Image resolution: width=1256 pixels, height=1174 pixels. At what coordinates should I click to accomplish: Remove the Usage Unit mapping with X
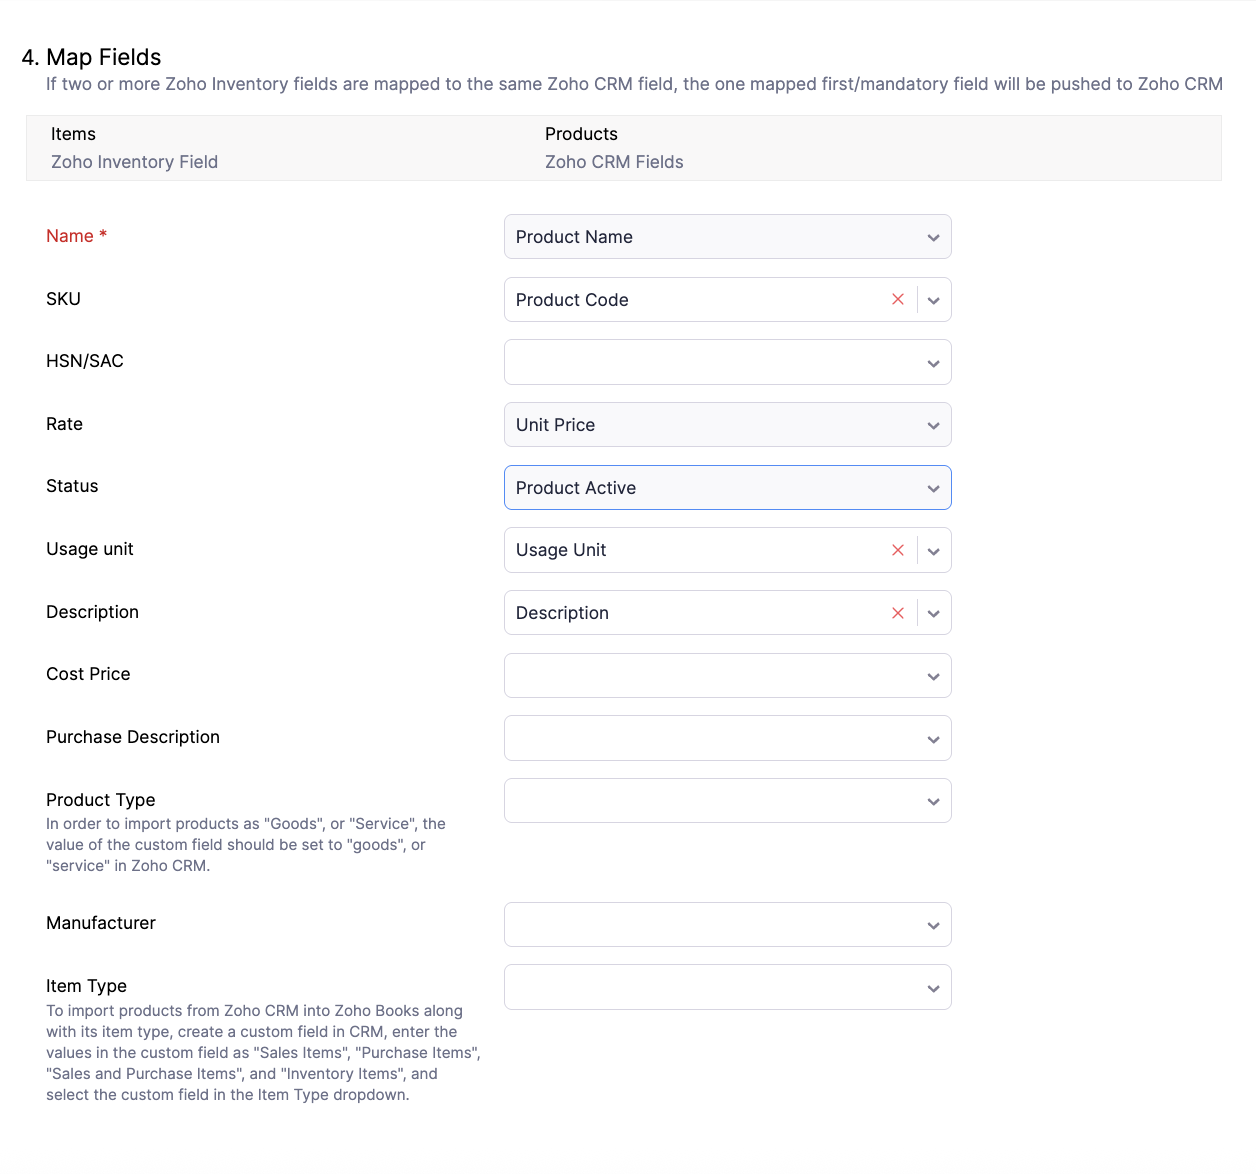pyautogui.click(x=897, y=550)
